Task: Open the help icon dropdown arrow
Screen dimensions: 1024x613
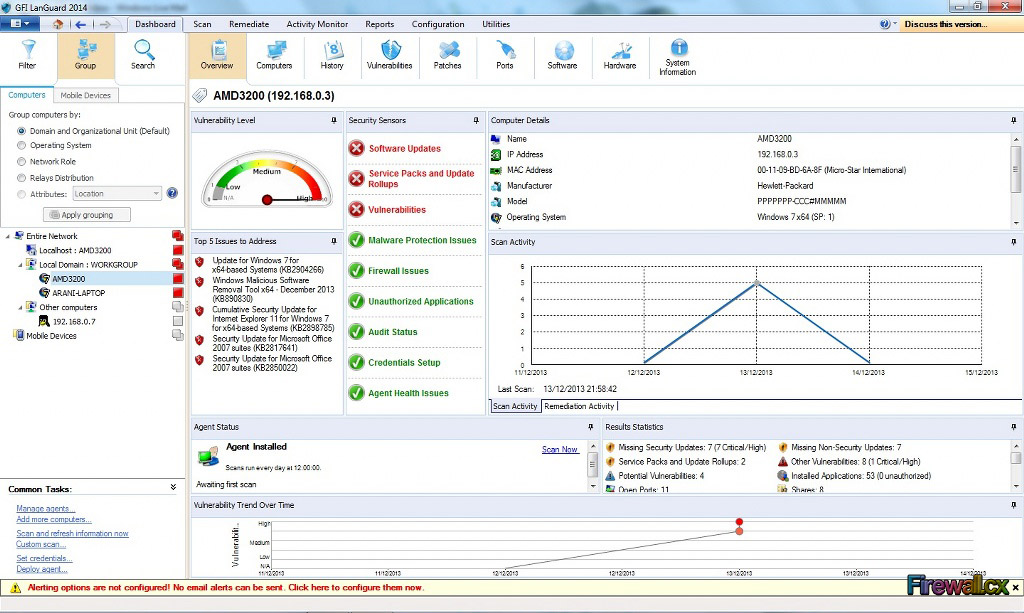Action: (x=894, y=24)
